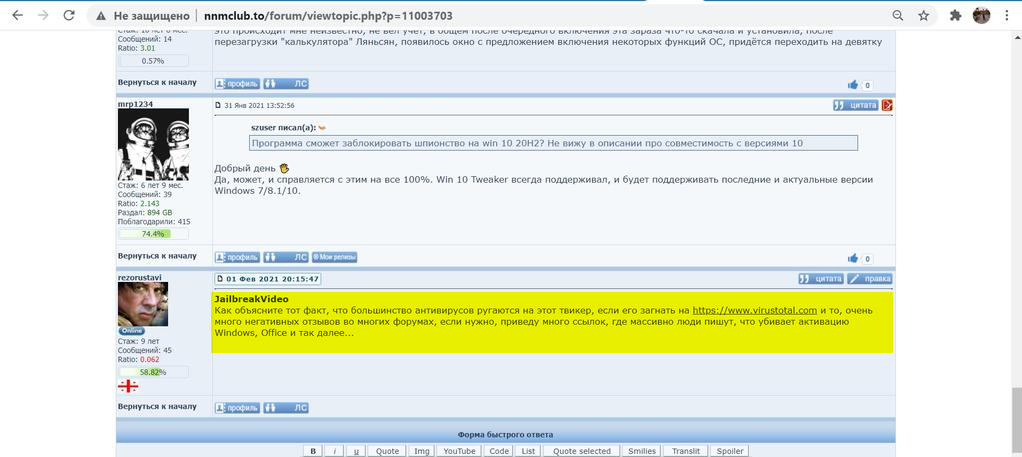Edit rezorustavi's post with правка button

pyautogui.click(x=869, y=278)
